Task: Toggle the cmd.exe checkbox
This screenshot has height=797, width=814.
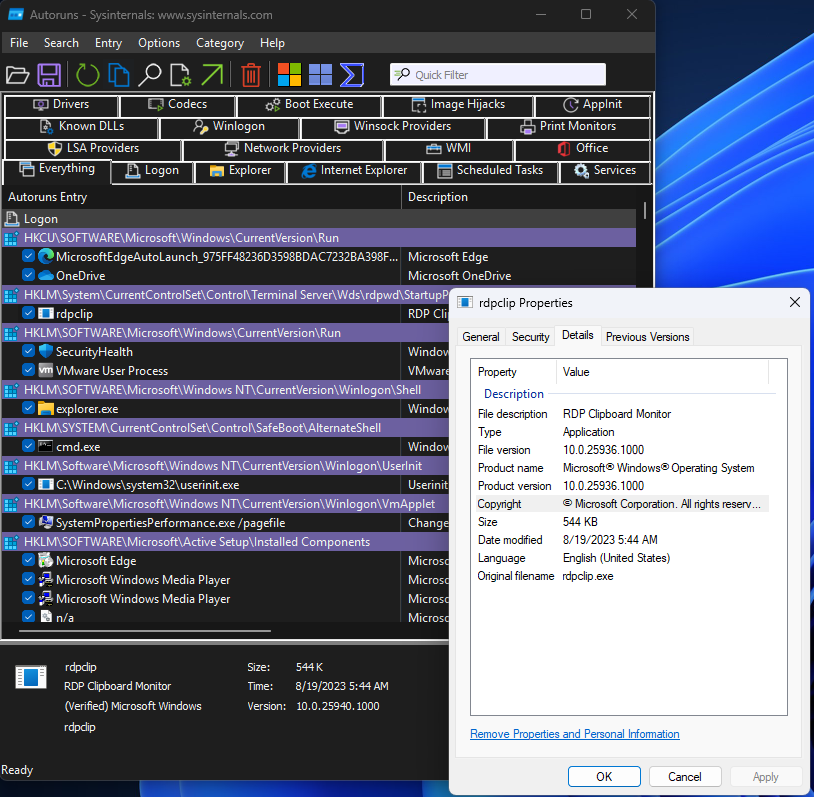Action: tap(29, 446)
